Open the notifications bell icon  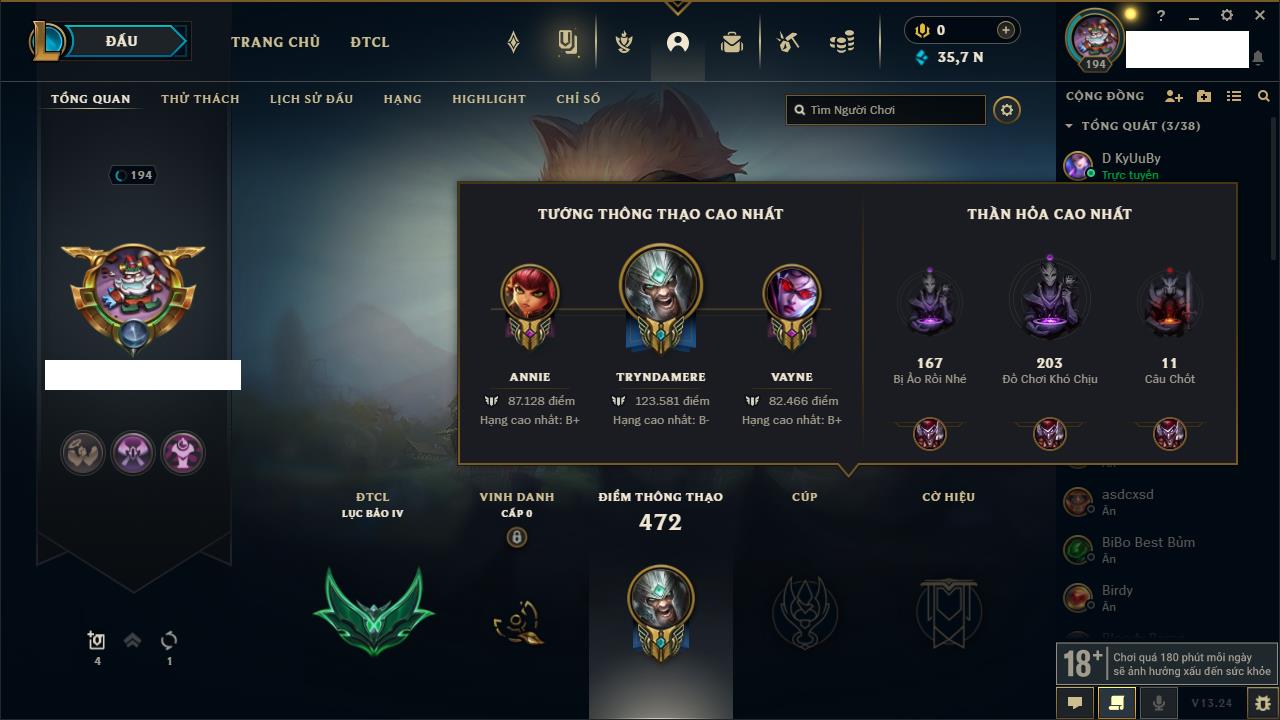1258,58
